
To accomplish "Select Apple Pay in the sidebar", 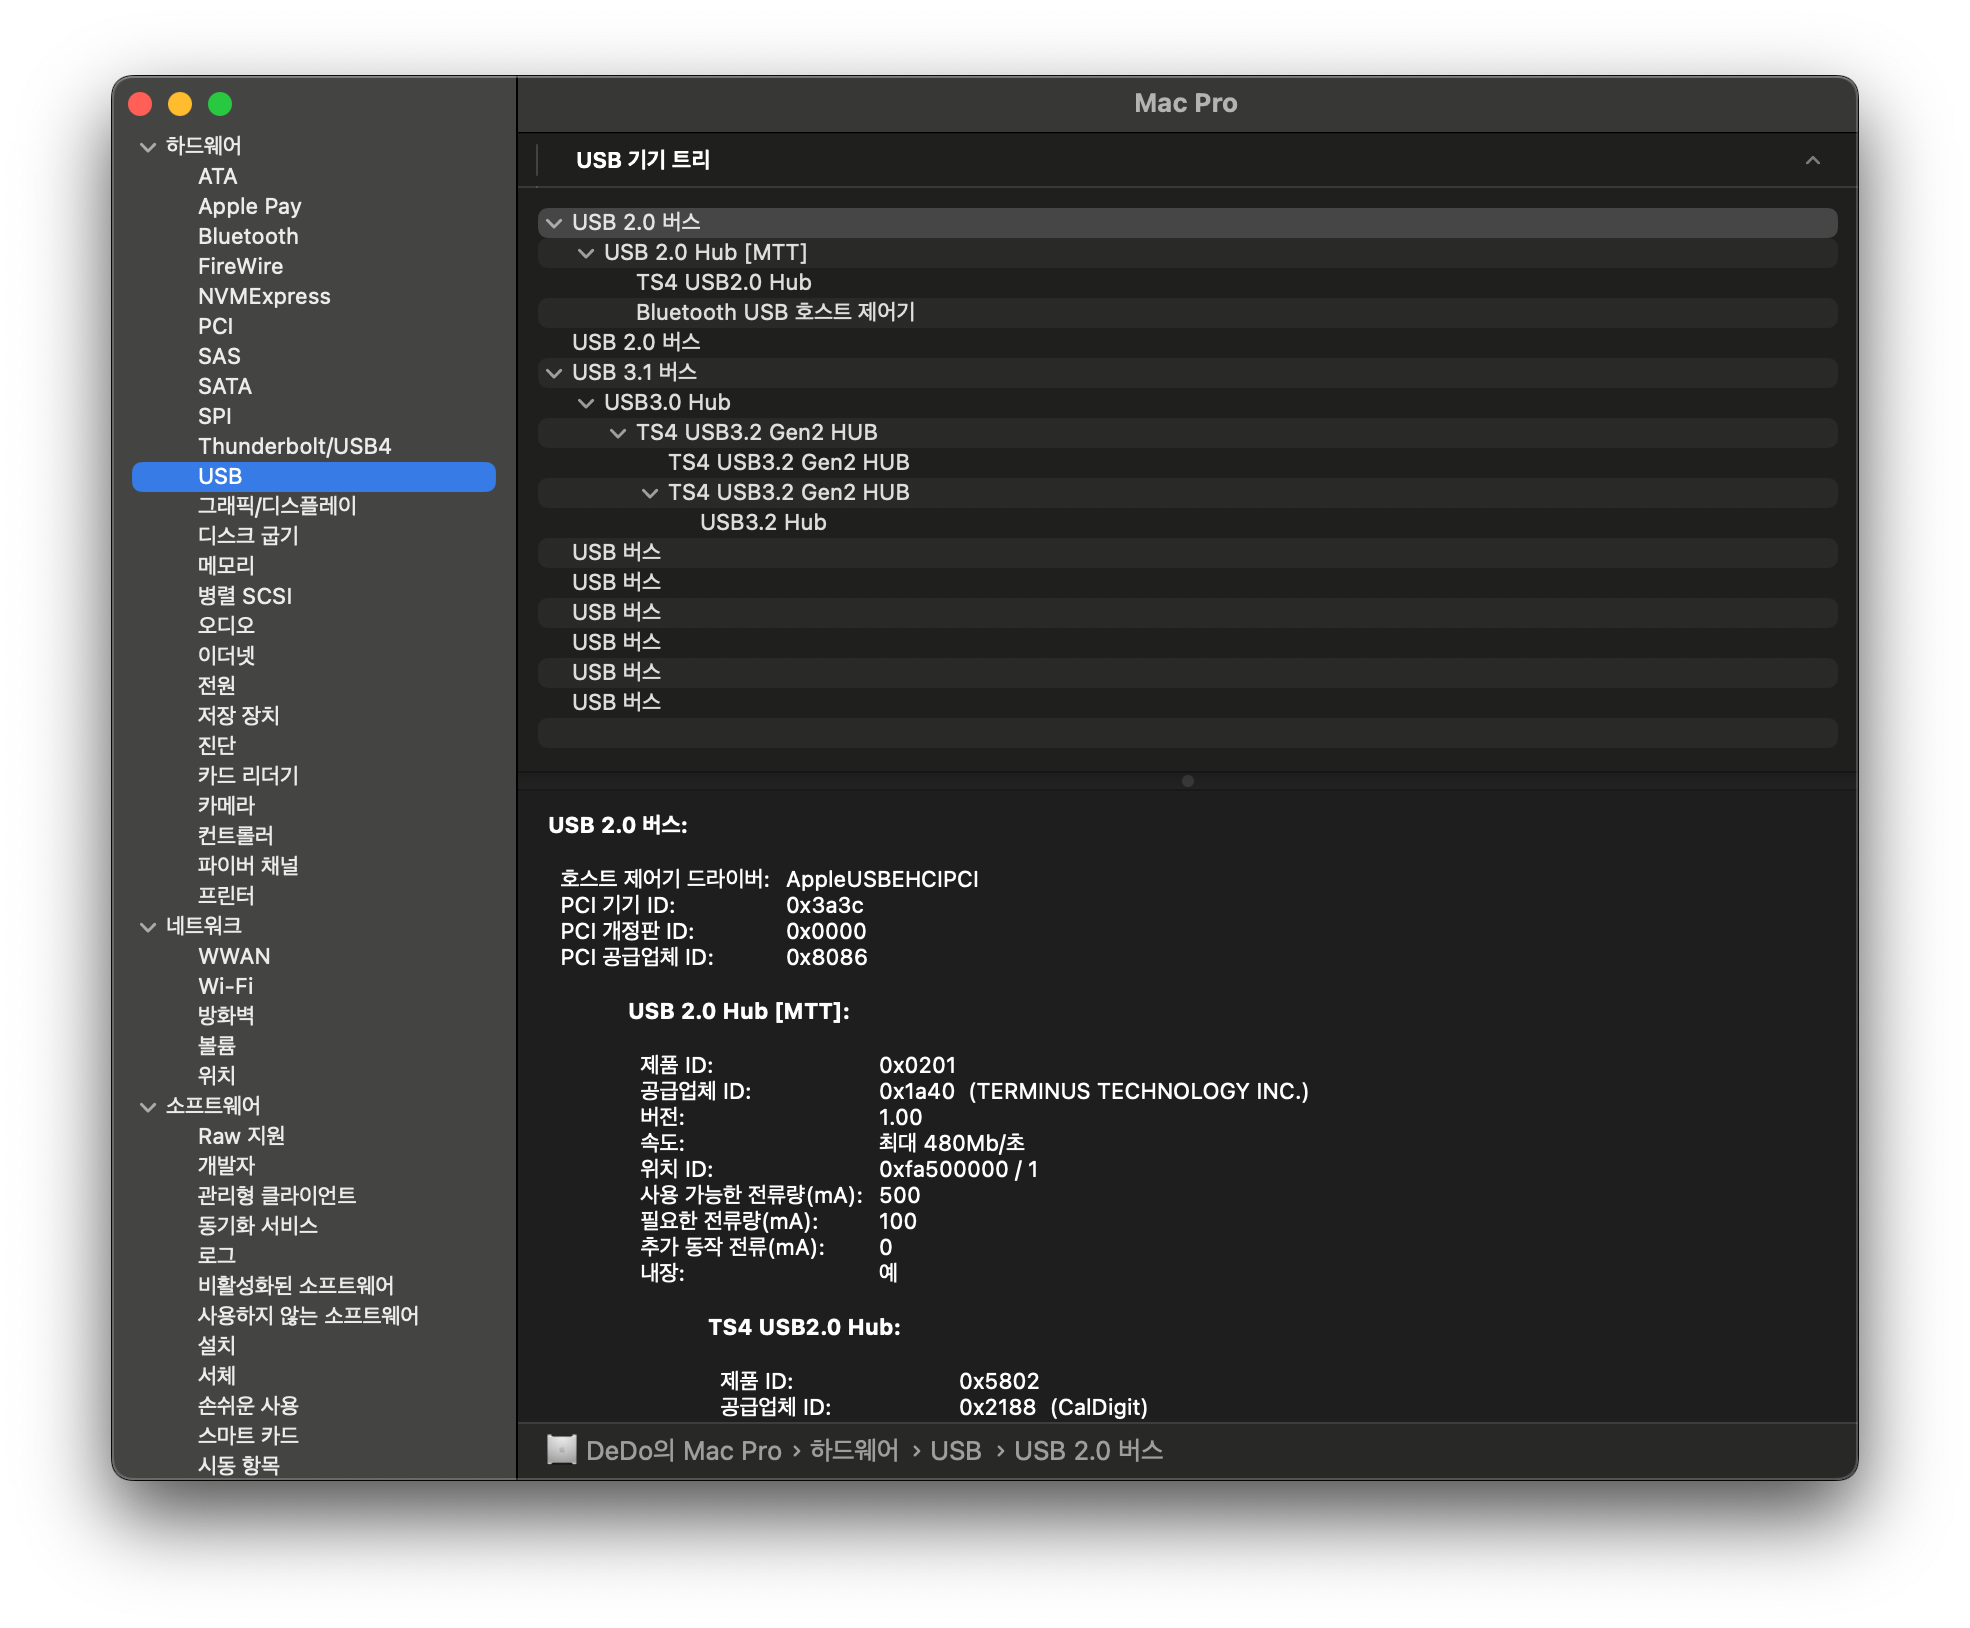I will pos(250,206).
